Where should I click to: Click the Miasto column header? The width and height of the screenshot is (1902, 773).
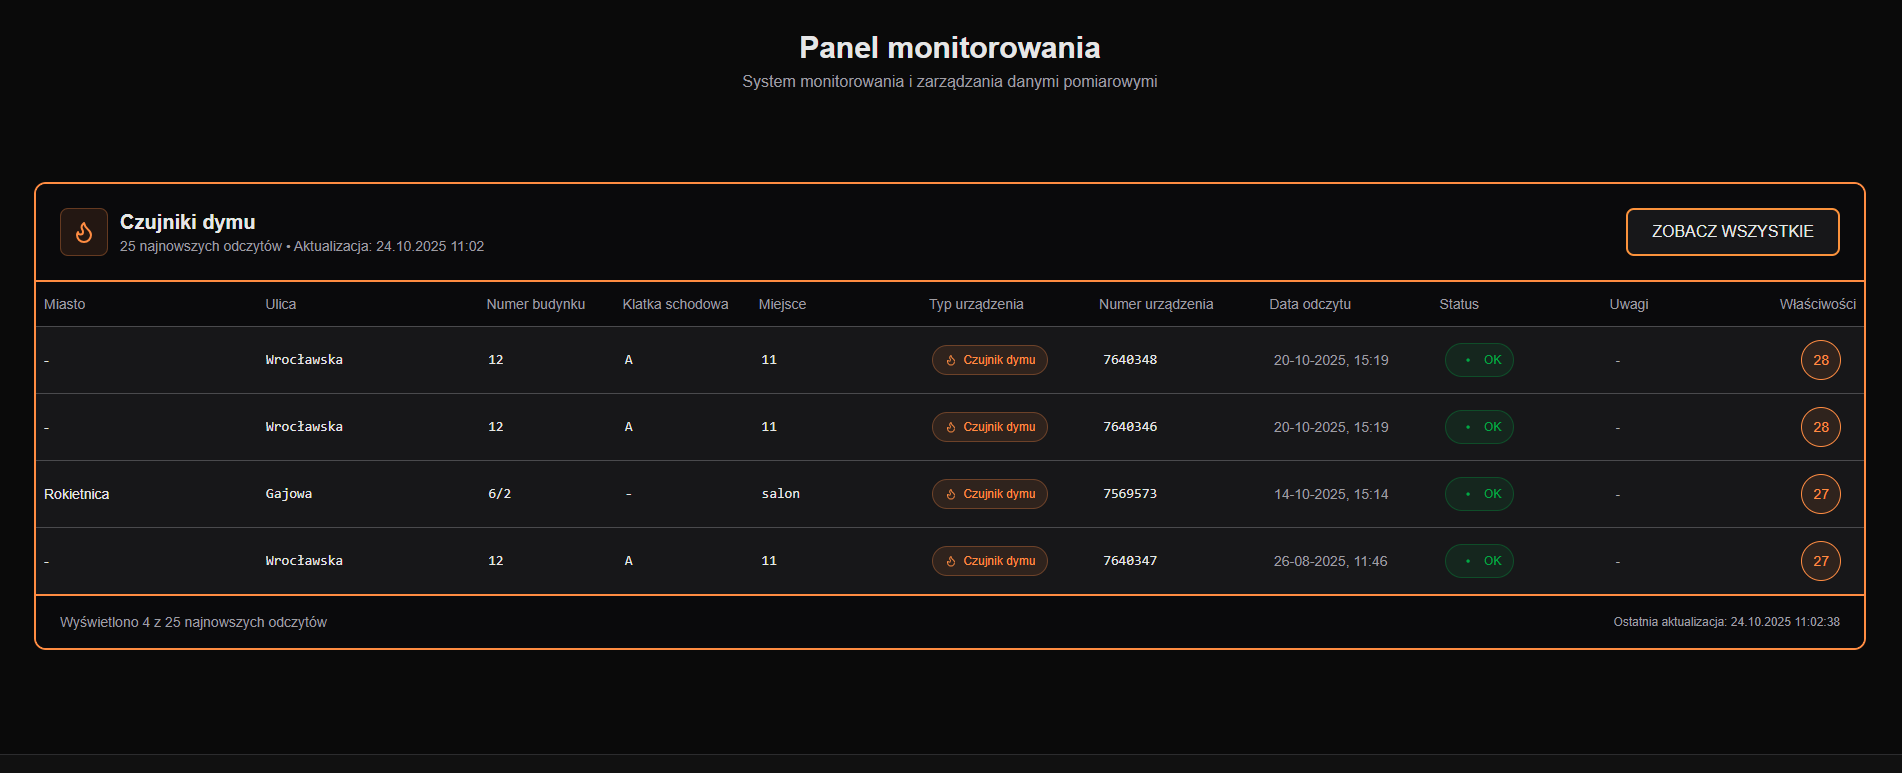pos(65,304)
